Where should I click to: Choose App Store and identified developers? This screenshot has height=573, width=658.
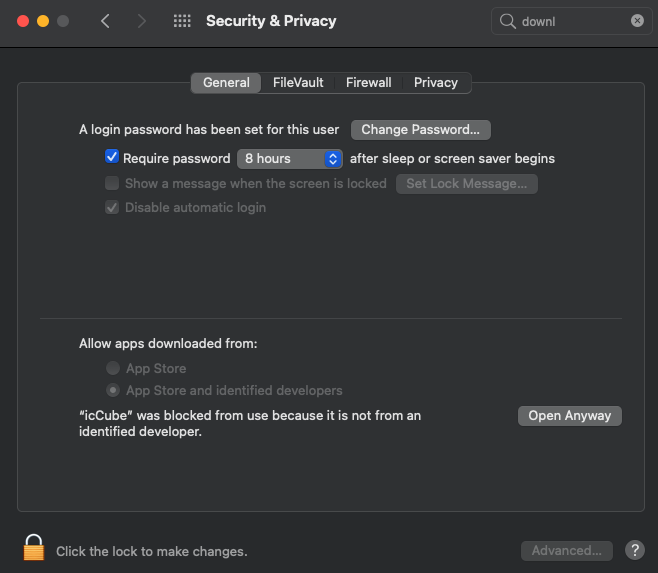coord(113,390)
